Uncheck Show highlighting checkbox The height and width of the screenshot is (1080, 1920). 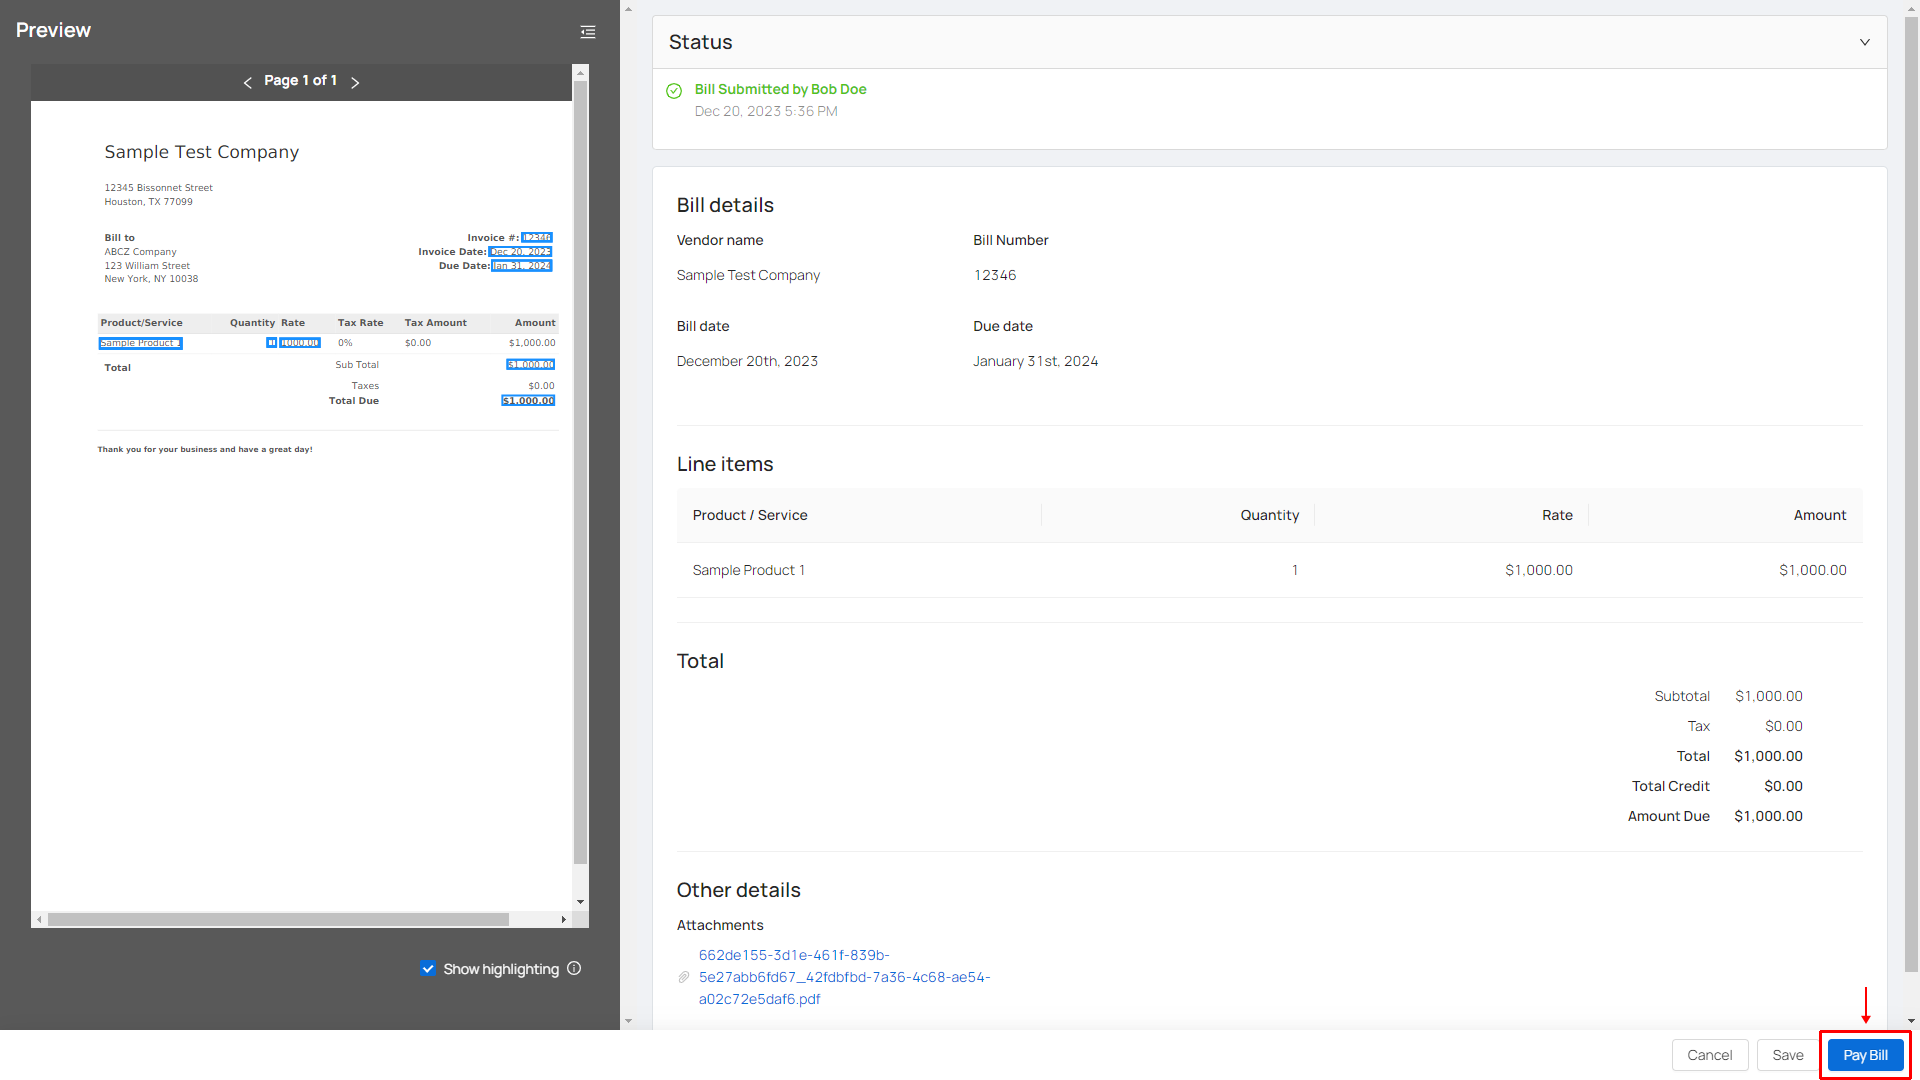click(x=428, y=968)
